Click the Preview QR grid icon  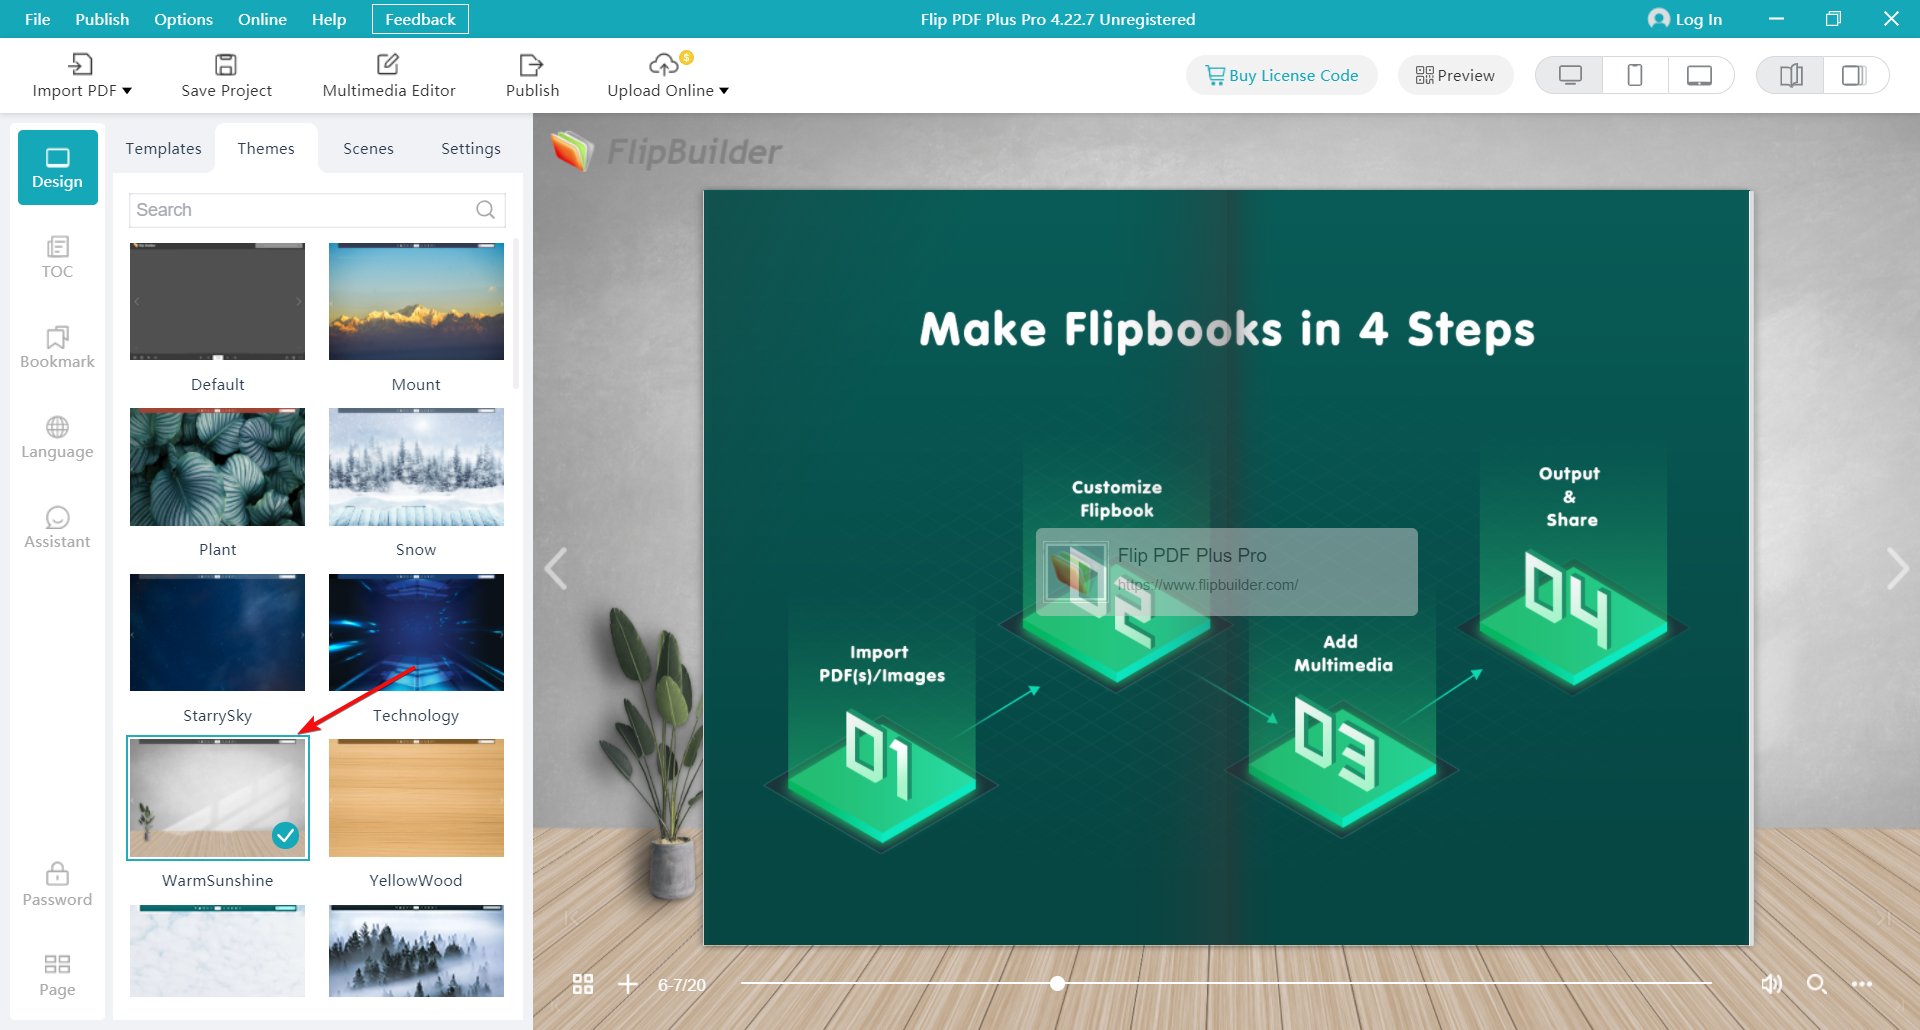pos(1424,75)
